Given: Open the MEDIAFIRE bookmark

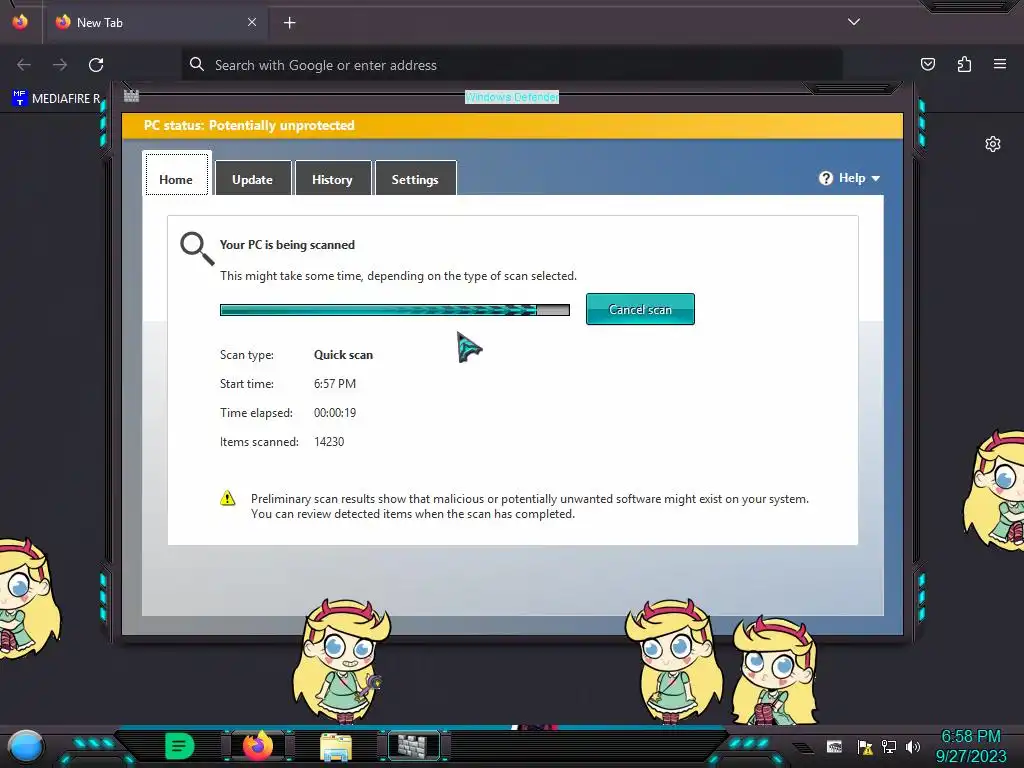Looking at the screenshot, I should tap(57, 98).
